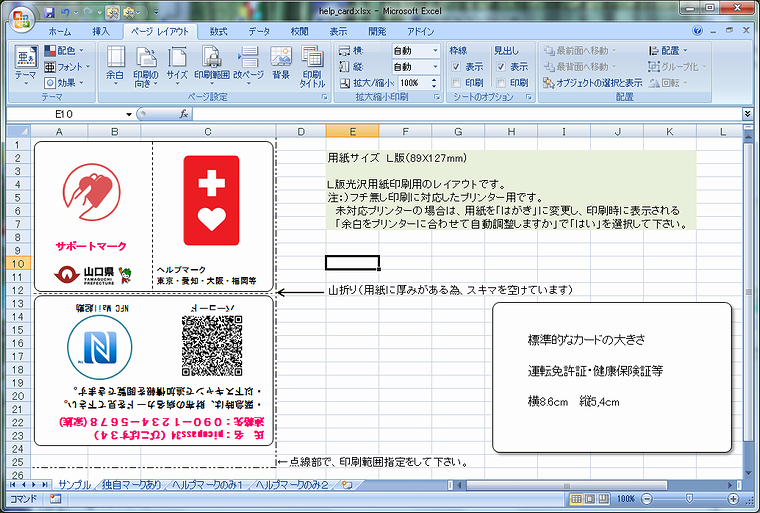This screenshot has width=760, height=513.
Task: Switch to the 数式 ribbon tab
Action: coord(218,31)
